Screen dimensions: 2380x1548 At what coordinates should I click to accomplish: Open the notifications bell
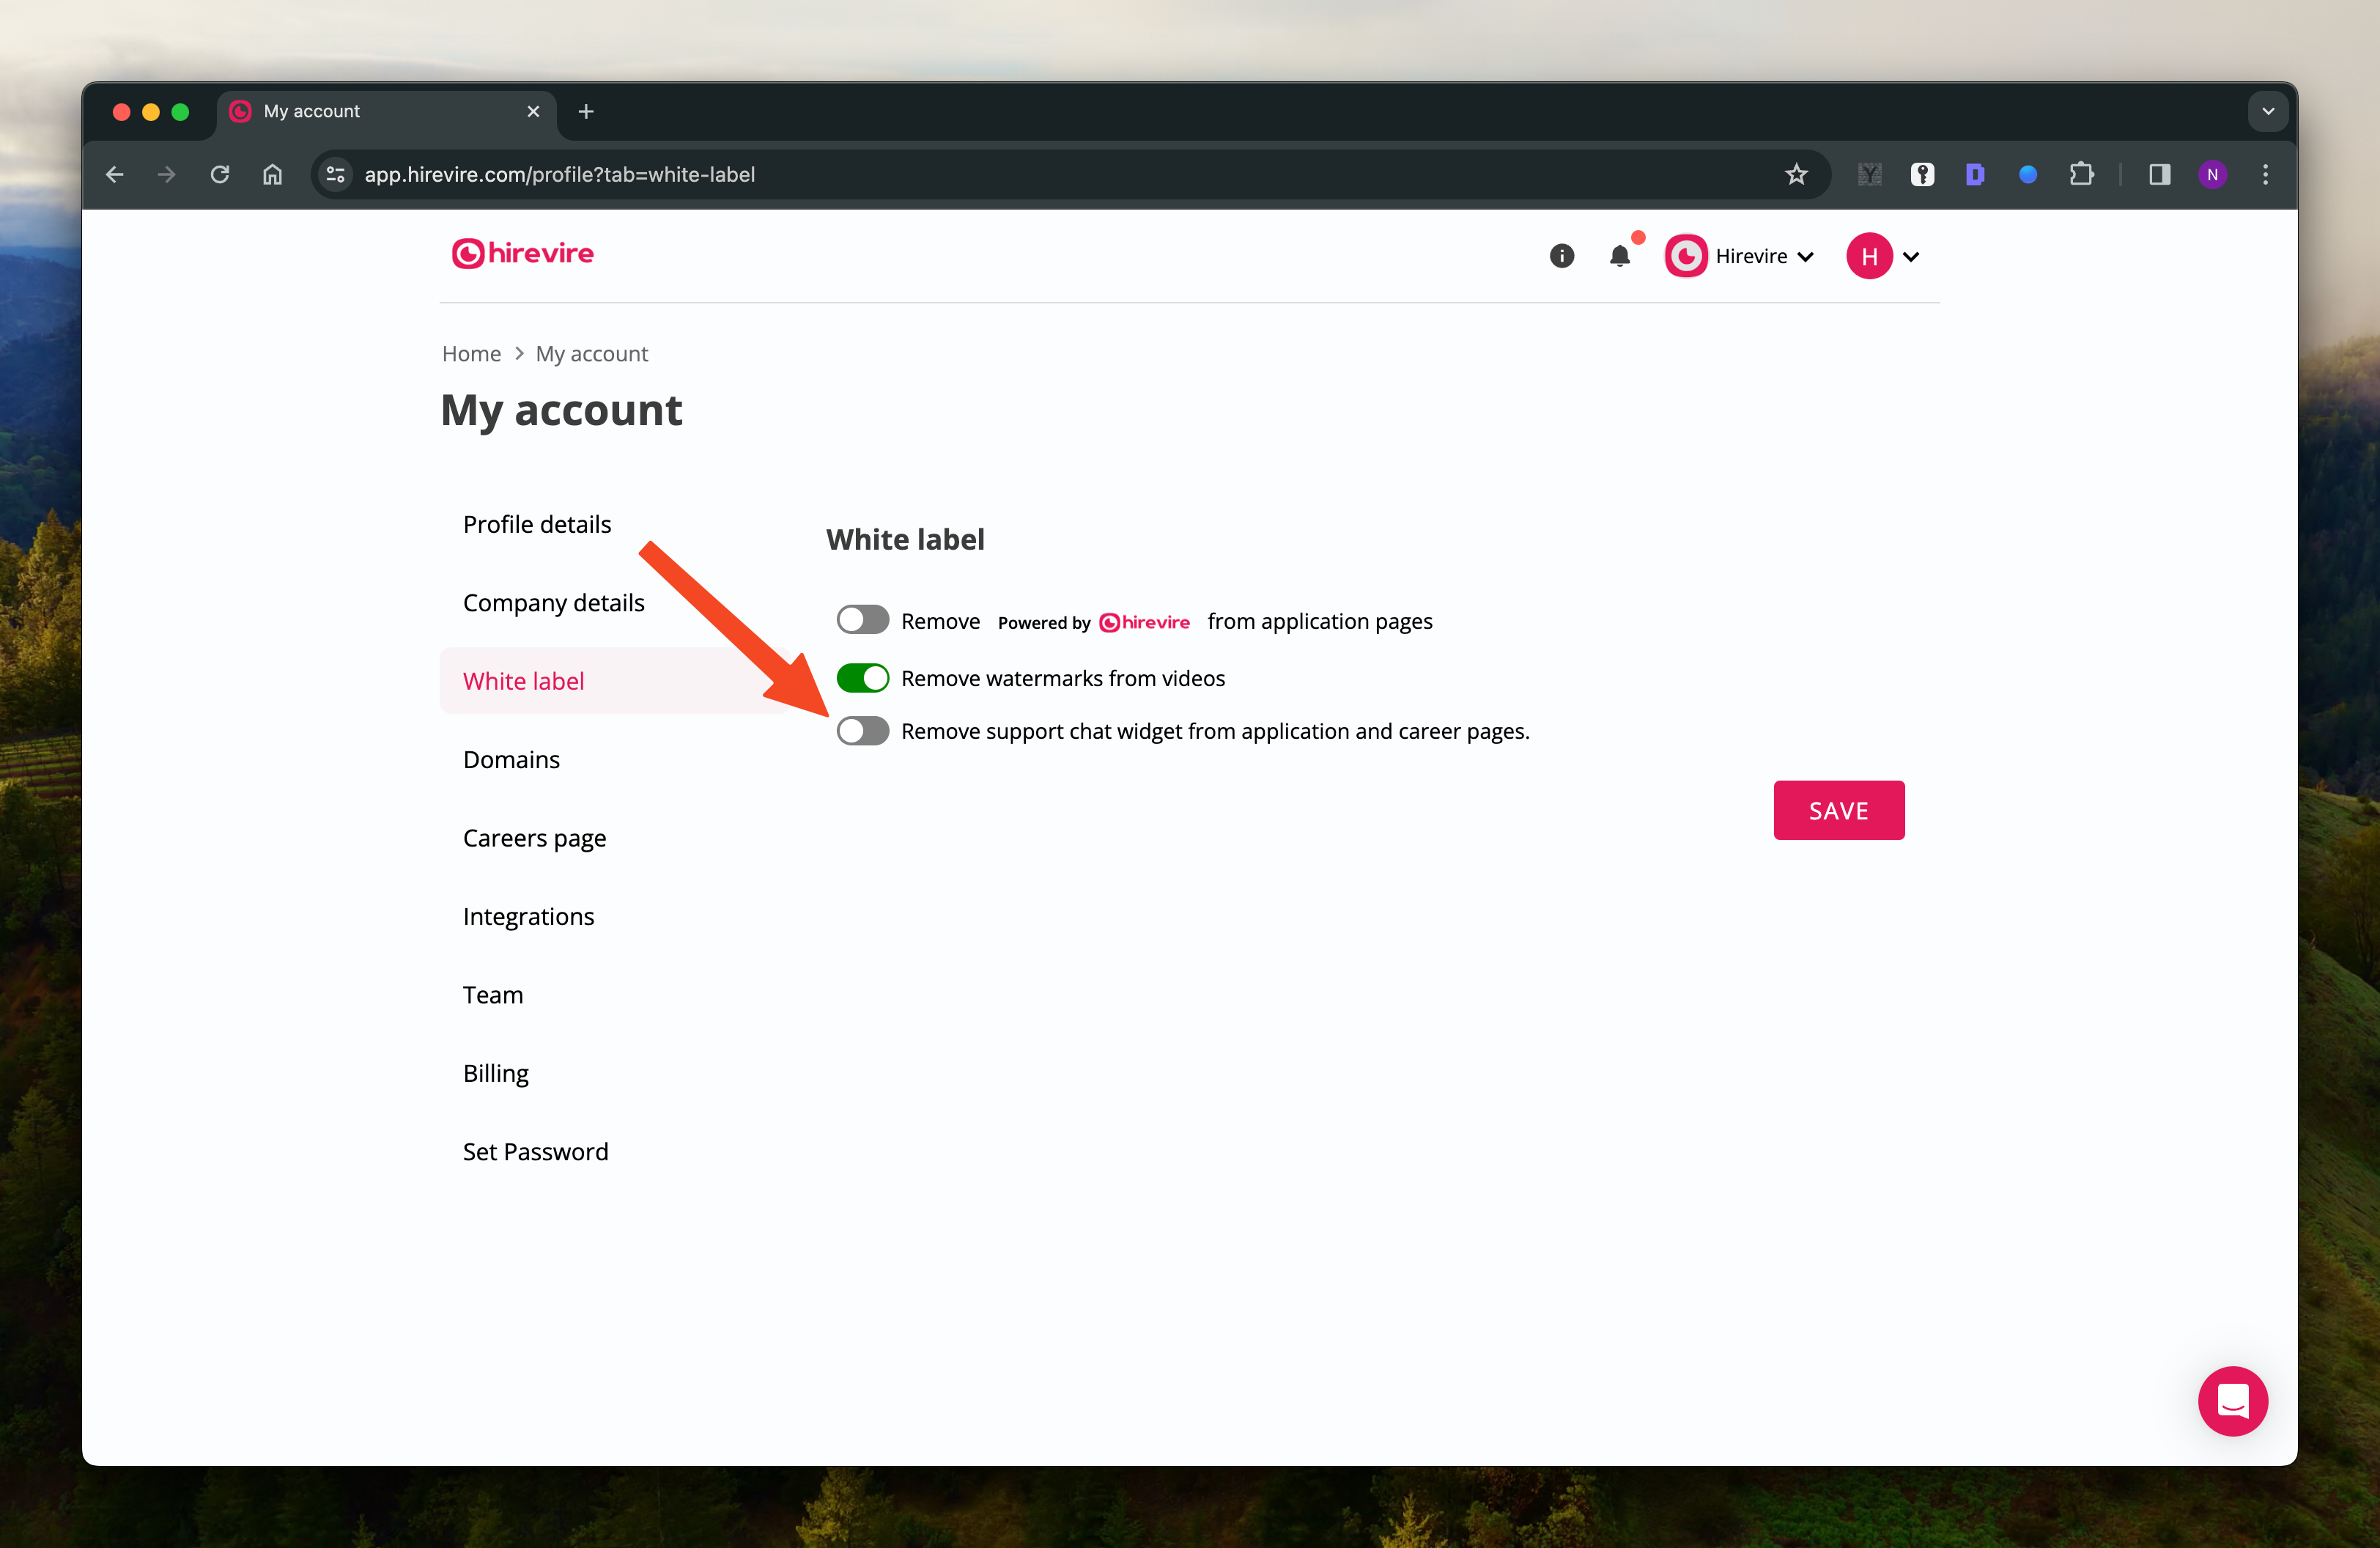[x=1620, y=256]
